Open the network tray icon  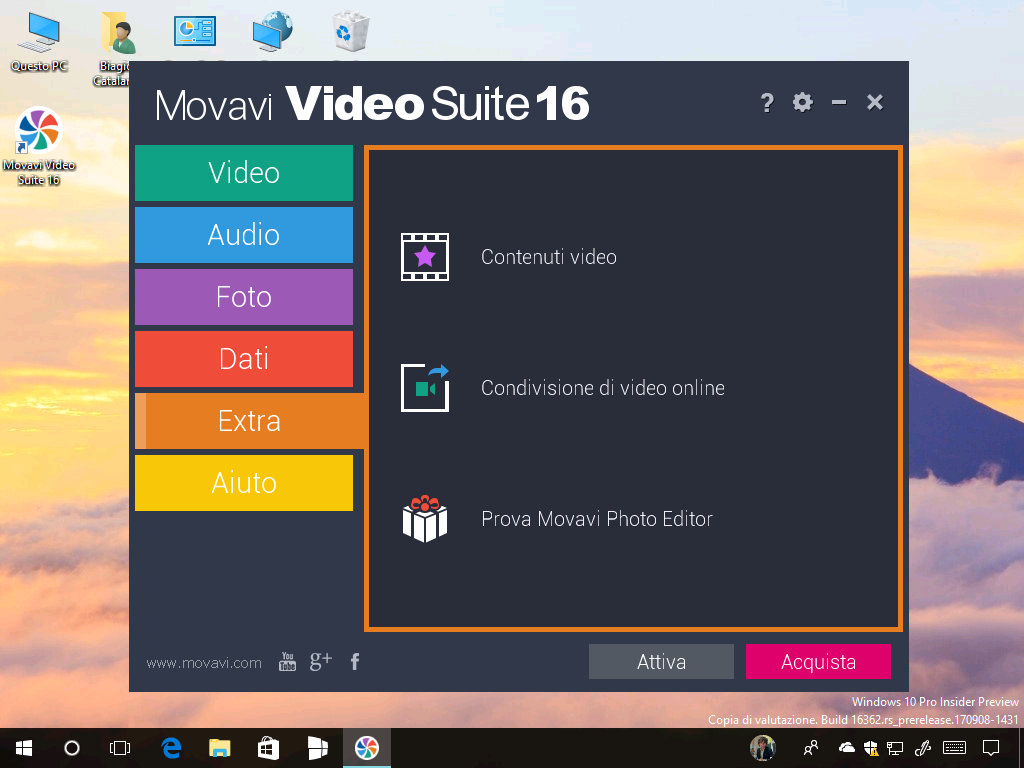pos(895,748)
